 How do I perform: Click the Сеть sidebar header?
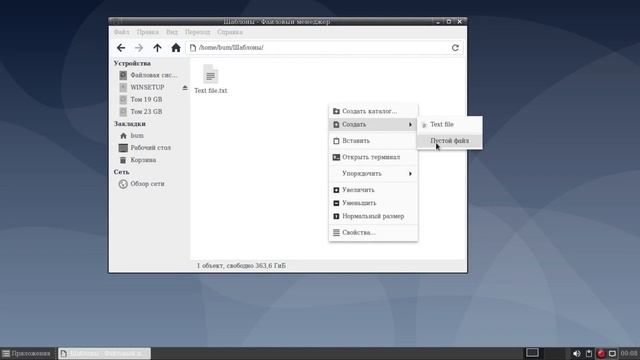coord(122,172)
